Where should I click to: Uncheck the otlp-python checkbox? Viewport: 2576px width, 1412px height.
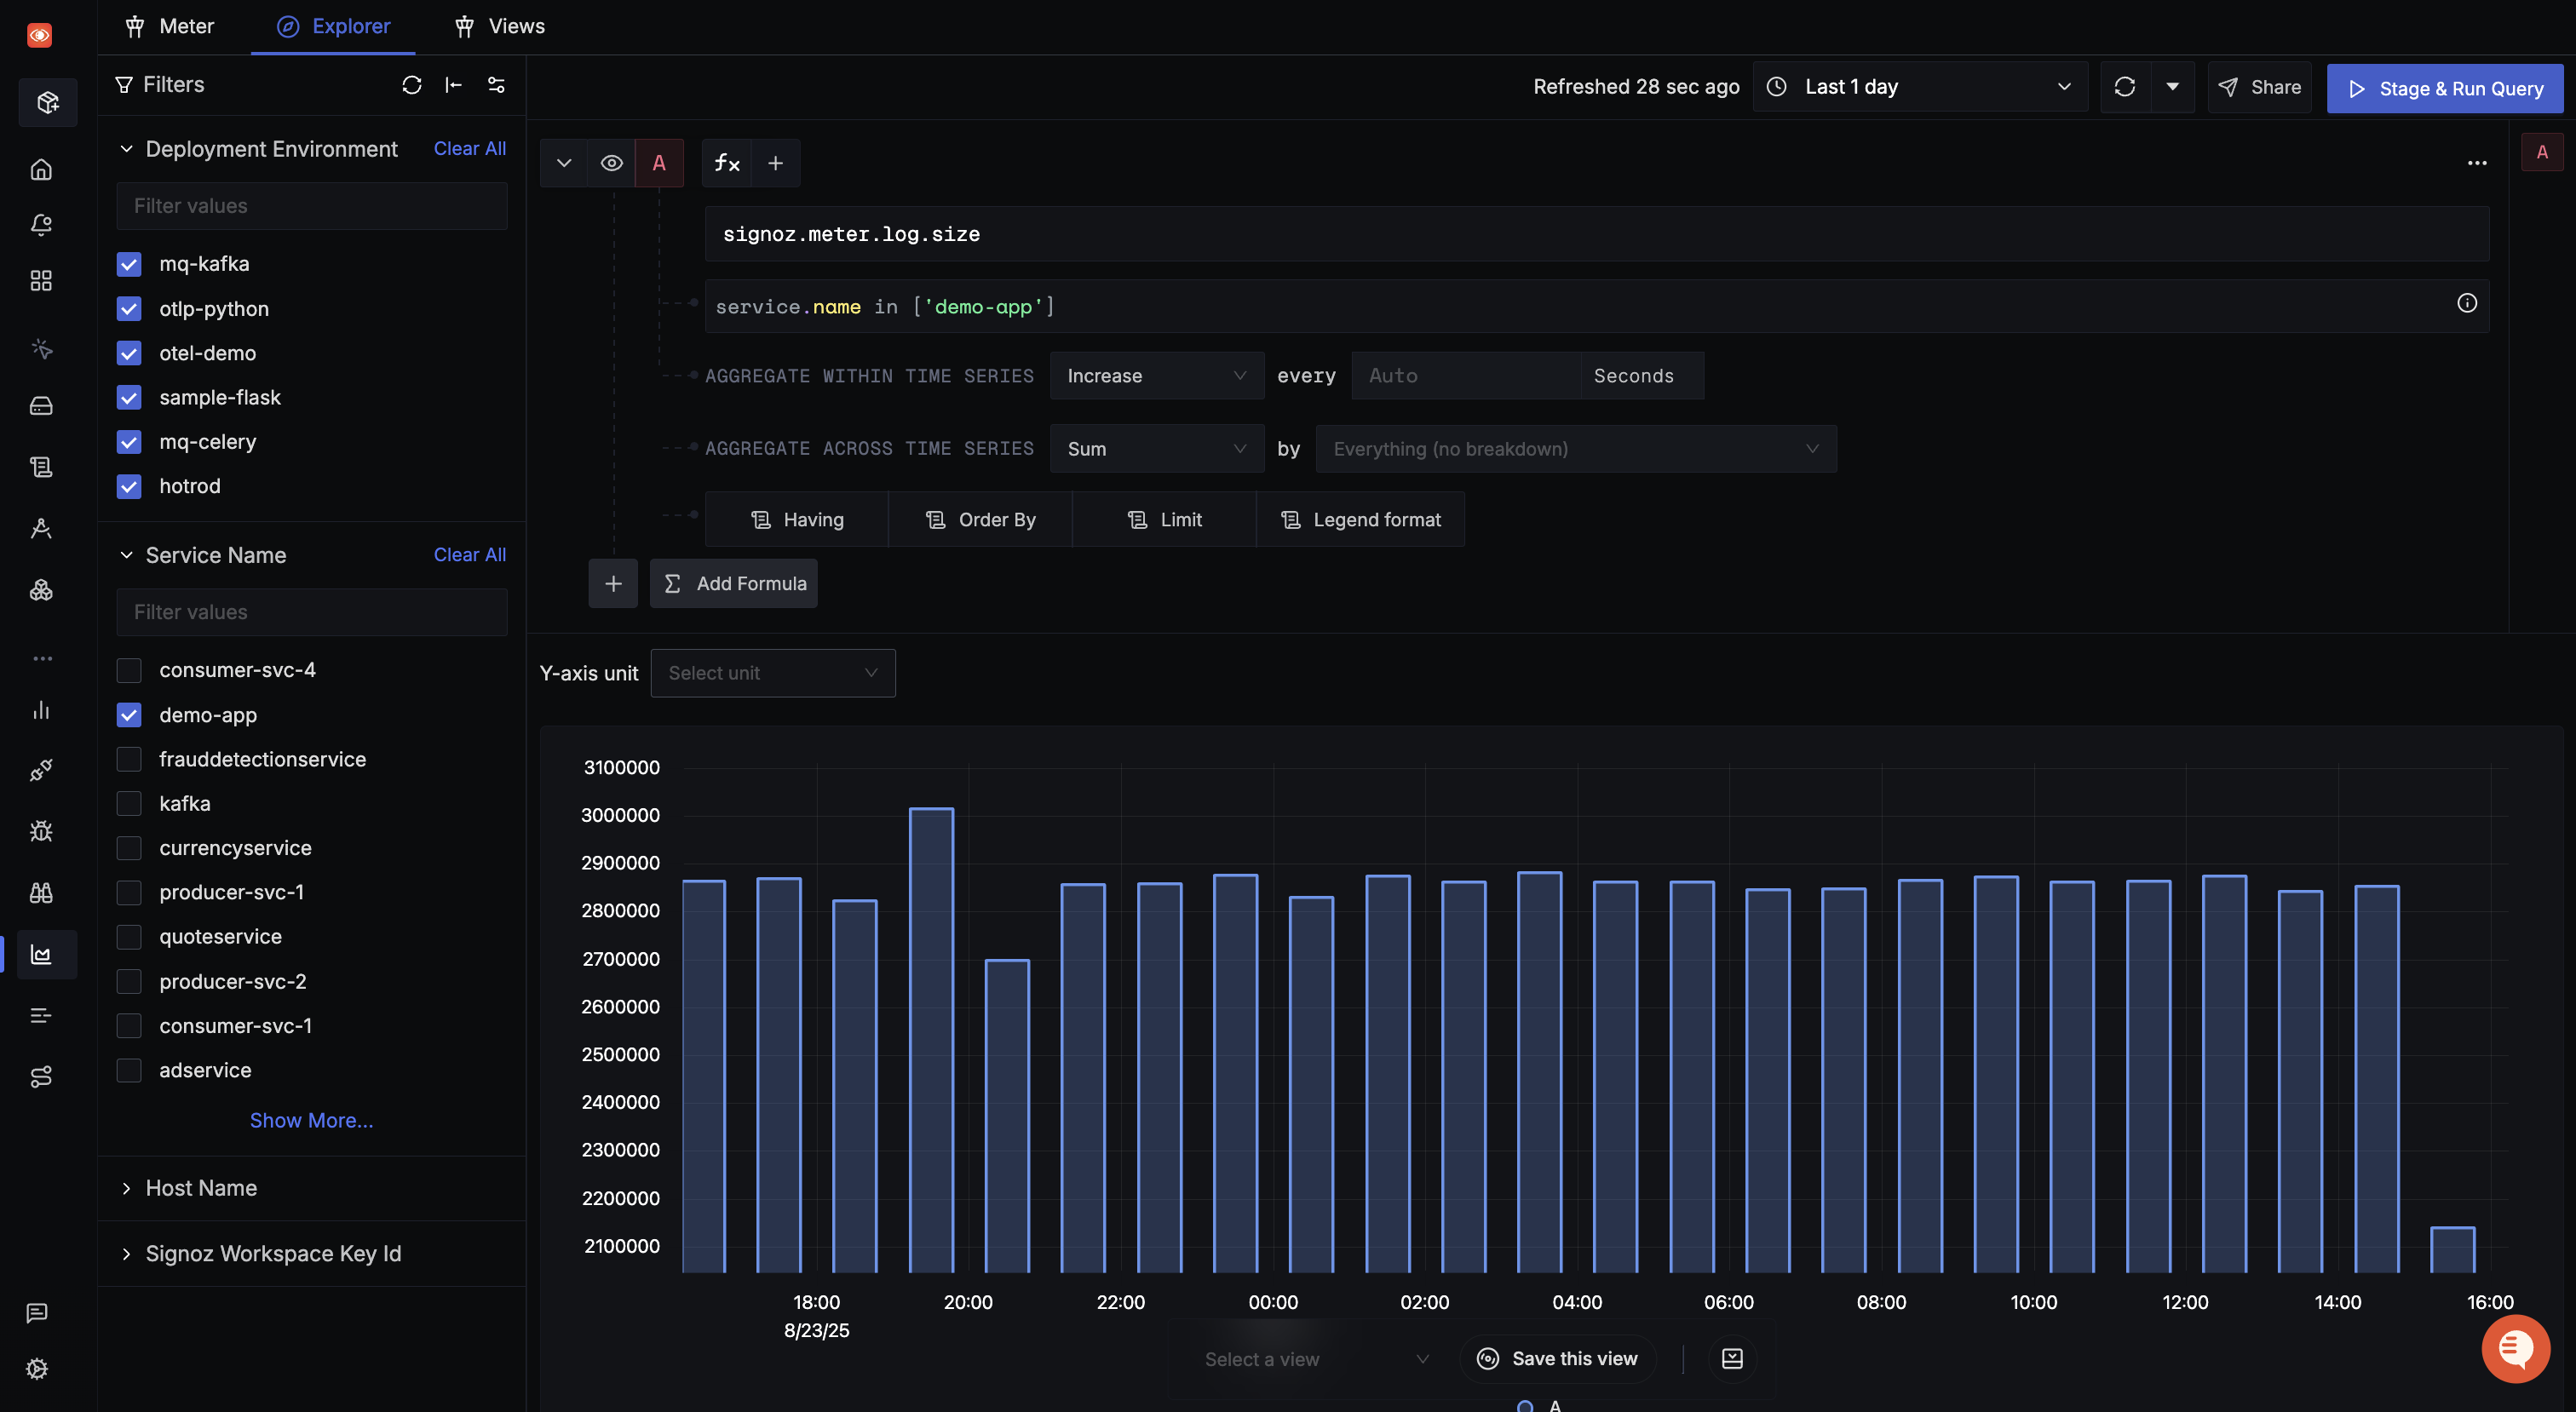[129, 309]
